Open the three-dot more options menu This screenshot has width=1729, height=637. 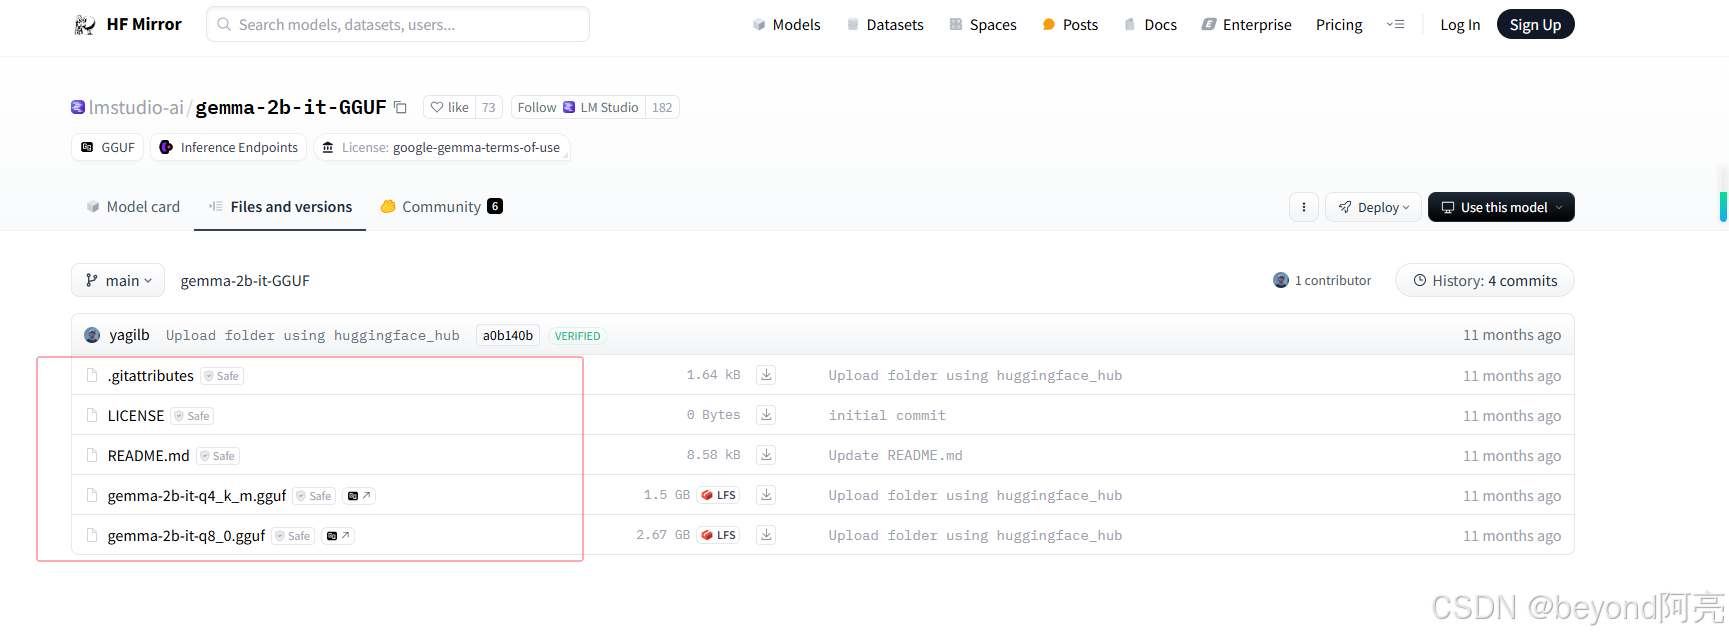(x=1304, y=207)
